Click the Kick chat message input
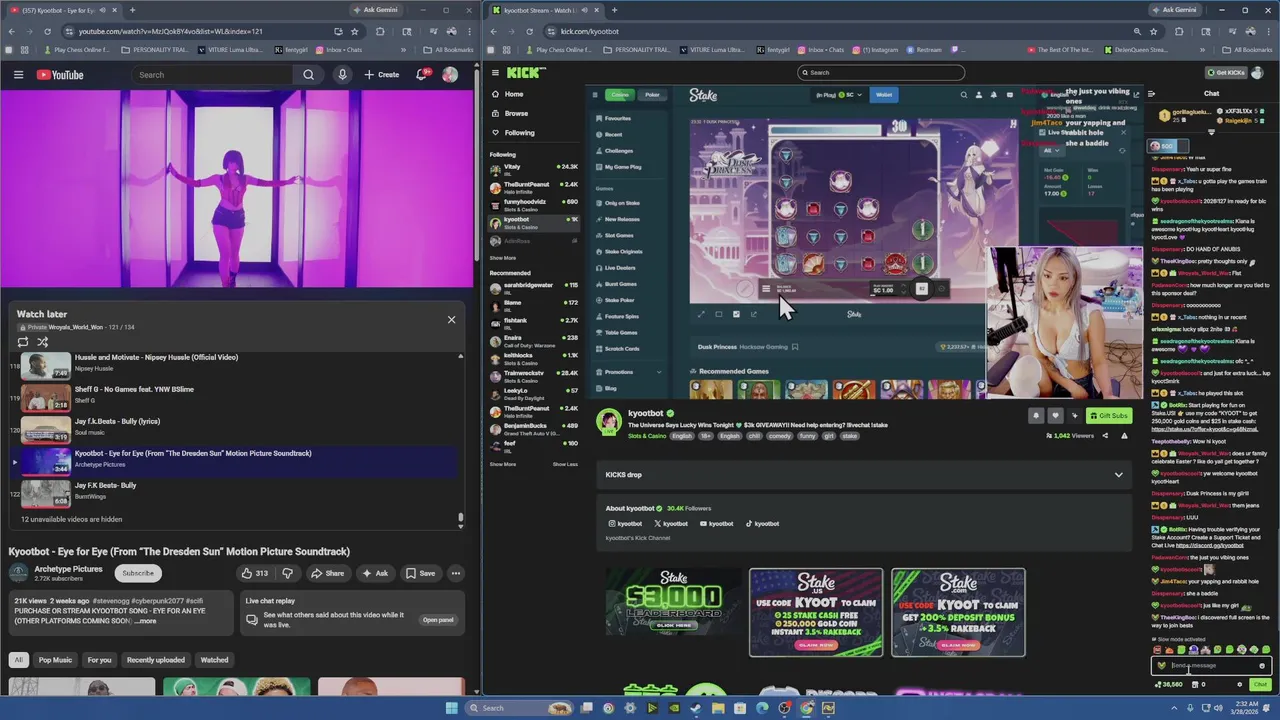The width and height of the screenshot is (1280, 720). pyautogui.click(x=1211, y=665)
